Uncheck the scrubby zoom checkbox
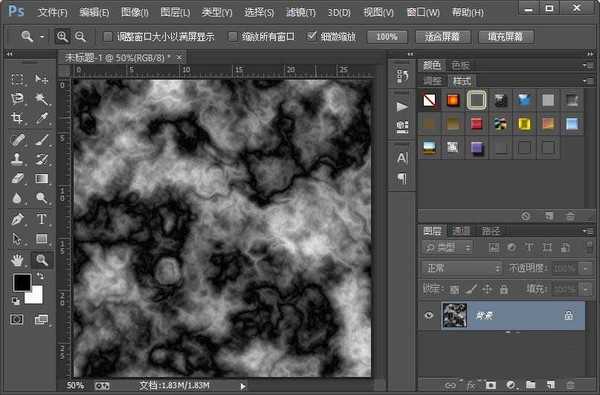Screen dimensions: 600x395 point(312,36)
